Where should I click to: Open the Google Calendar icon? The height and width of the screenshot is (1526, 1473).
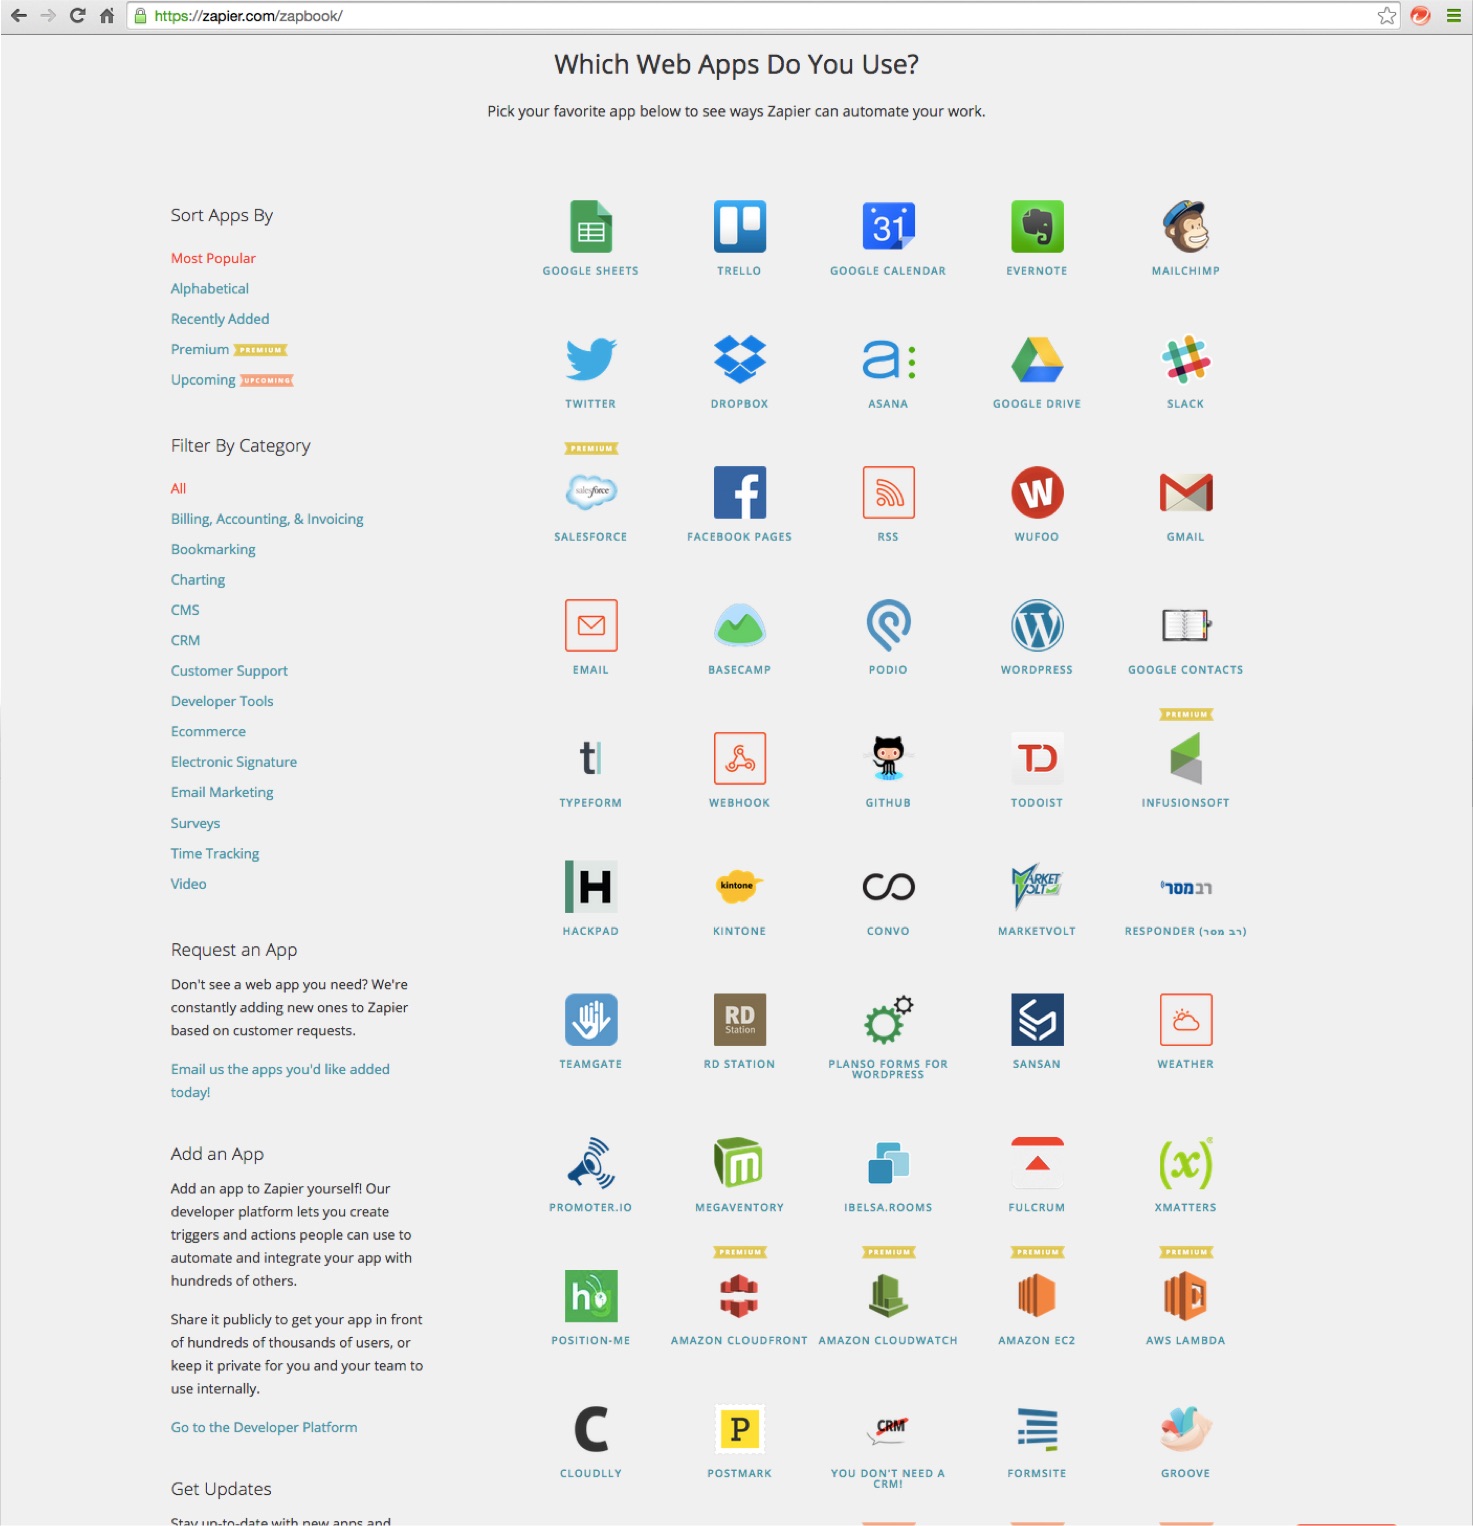[888, 227]
